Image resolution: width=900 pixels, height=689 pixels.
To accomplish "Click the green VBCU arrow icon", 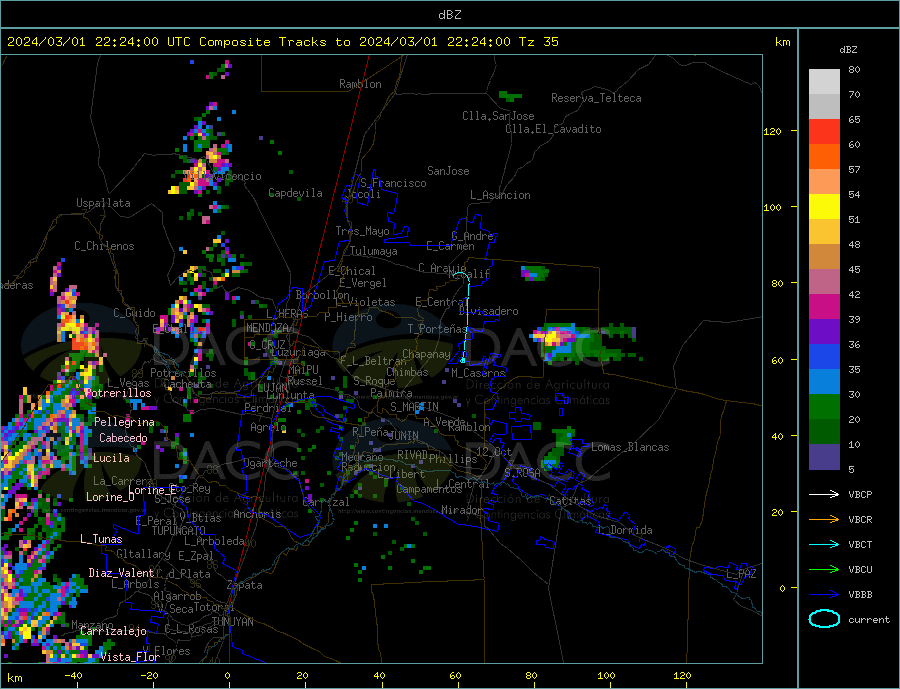I will pyautogui.click(x=823, y=569).
